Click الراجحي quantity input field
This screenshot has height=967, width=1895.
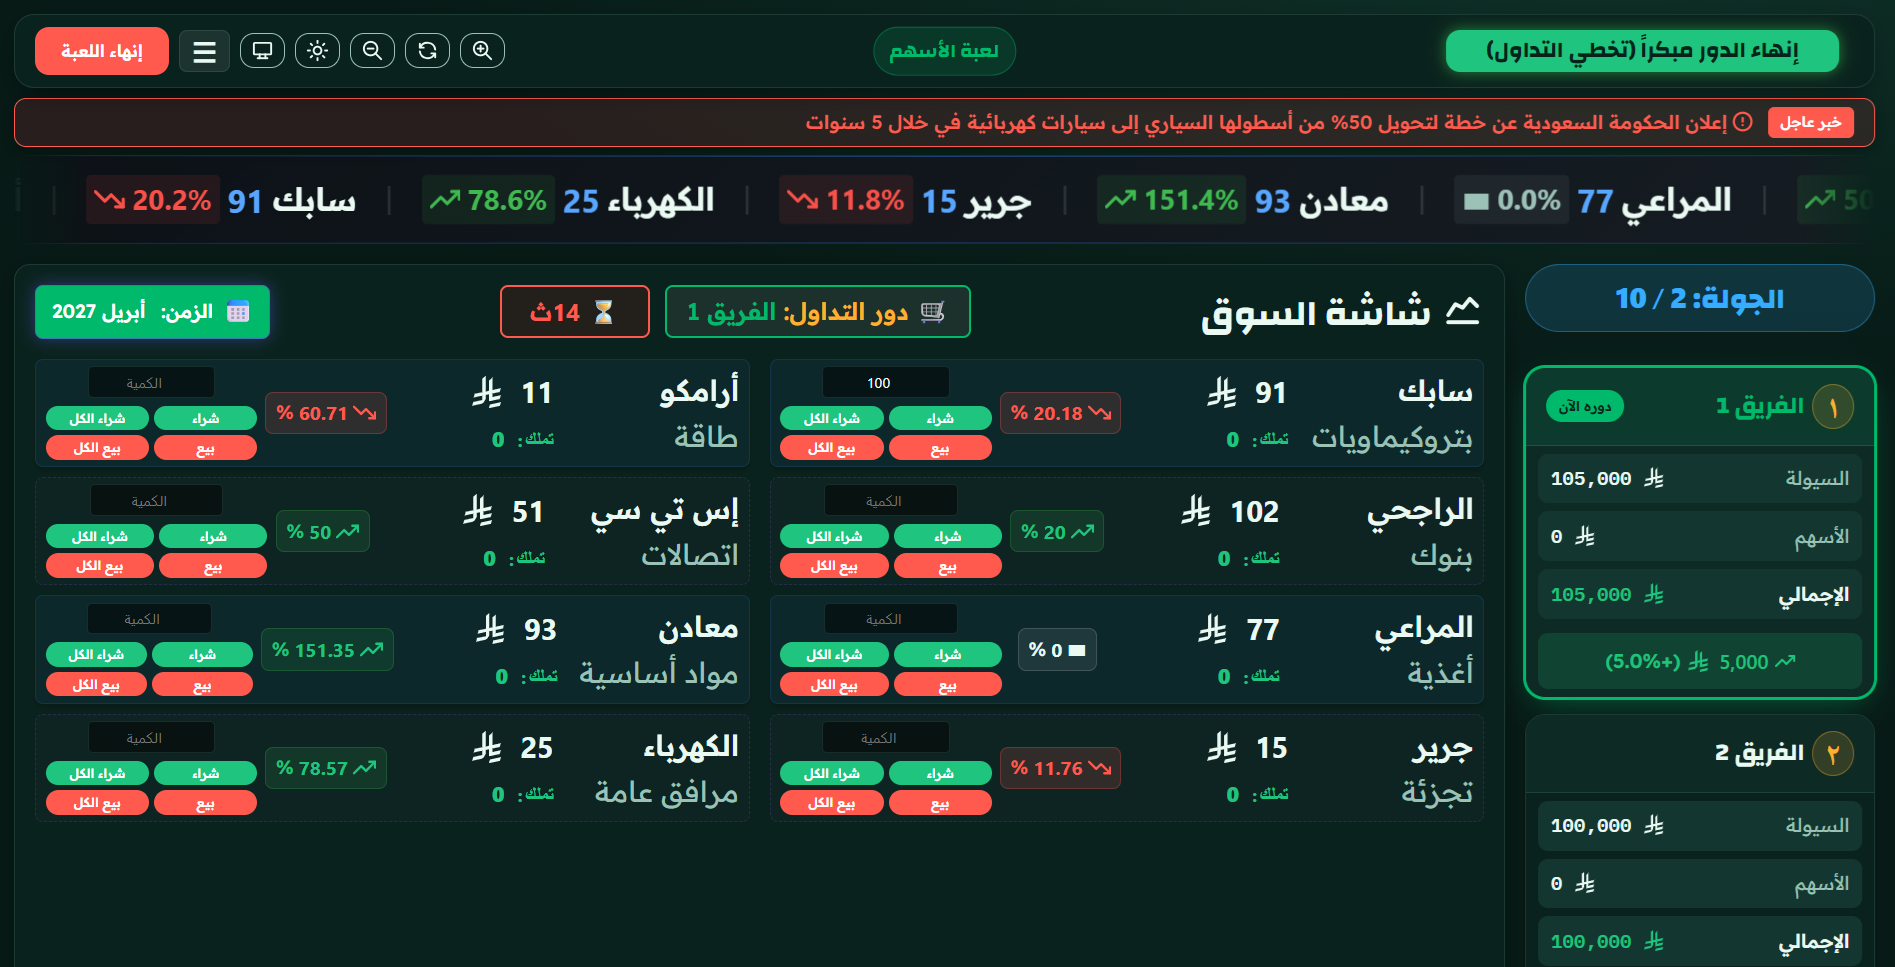pos(890,500)
